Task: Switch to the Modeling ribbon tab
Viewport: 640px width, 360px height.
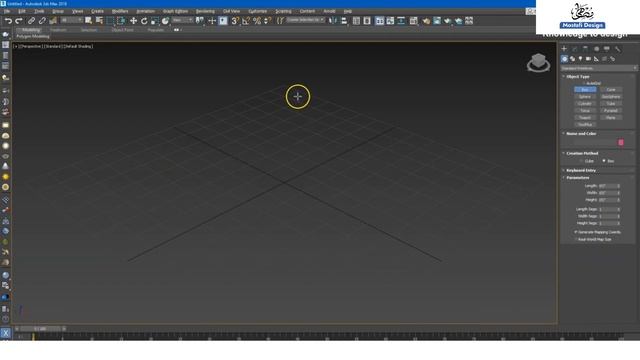Action: click(31, 30)
